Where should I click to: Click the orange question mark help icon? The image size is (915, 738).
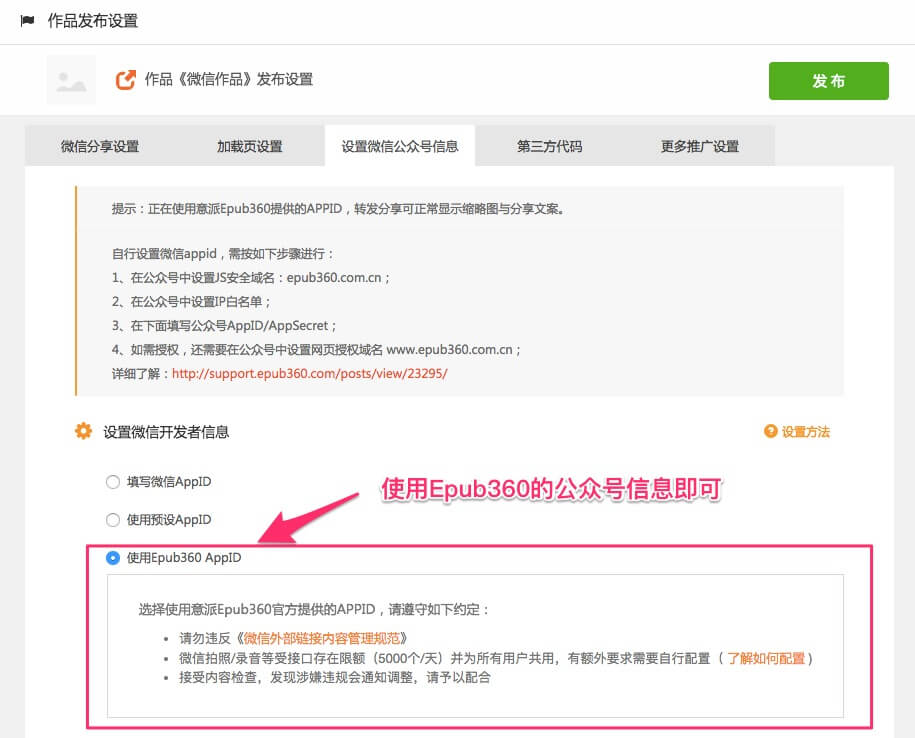(770, 432)
